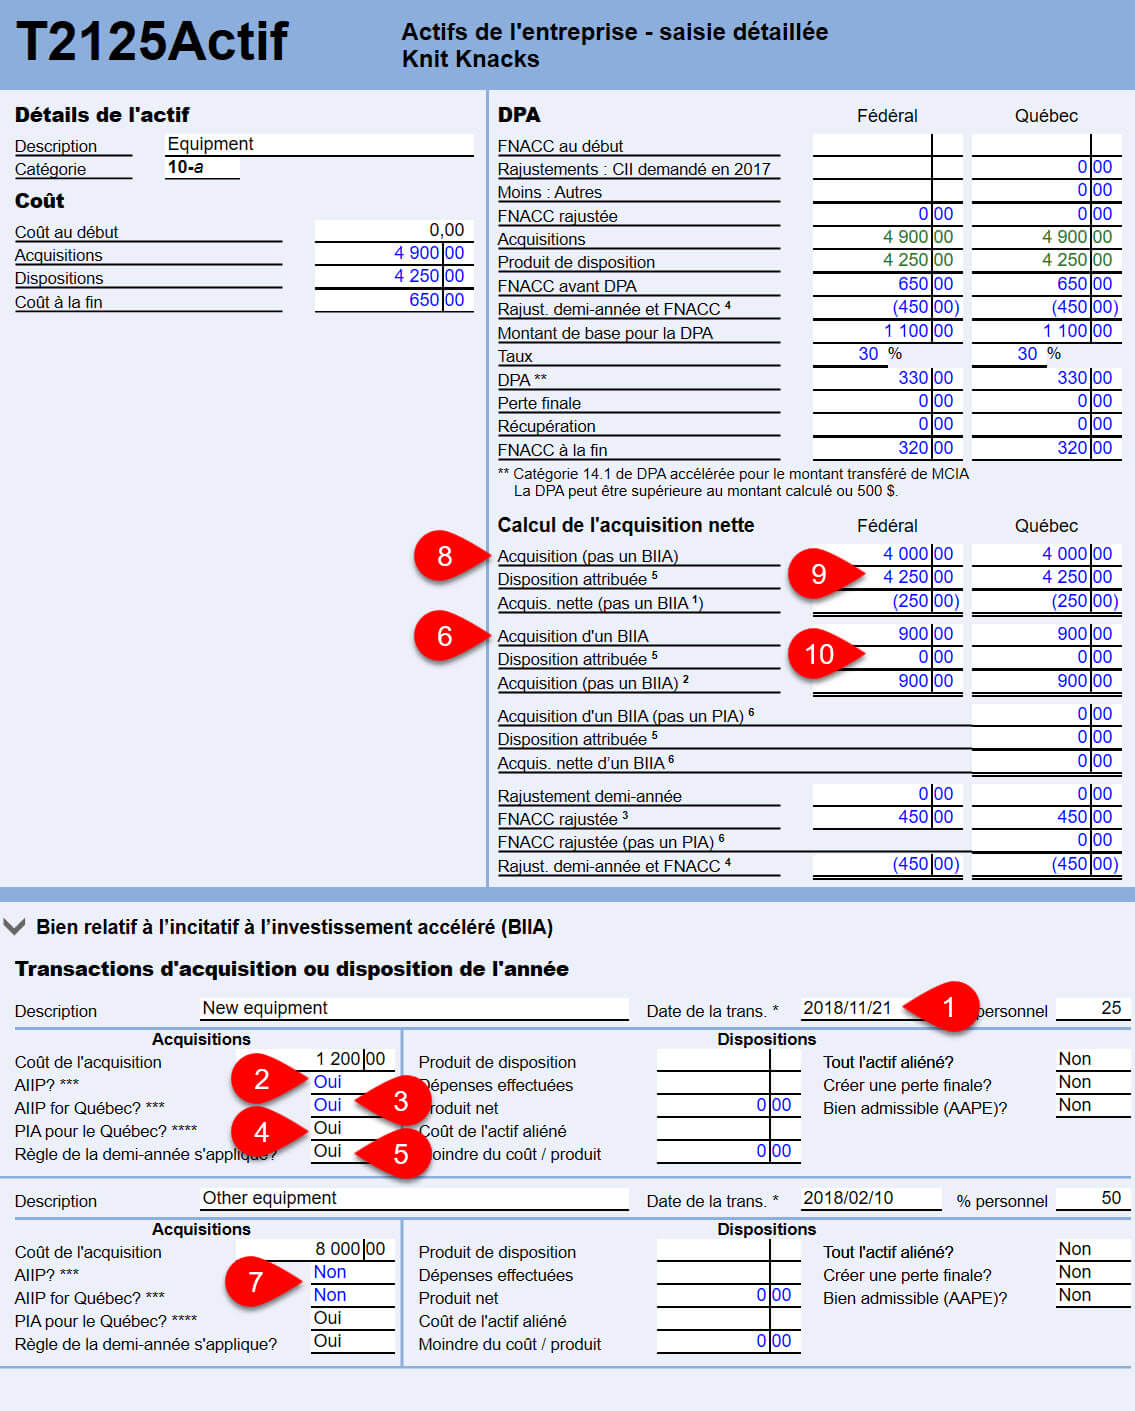Toggle 'Créer une perte finale?' for New equipment
The width and height of the screenshot is (1135, 1411).
(x=1092, y=1082)
